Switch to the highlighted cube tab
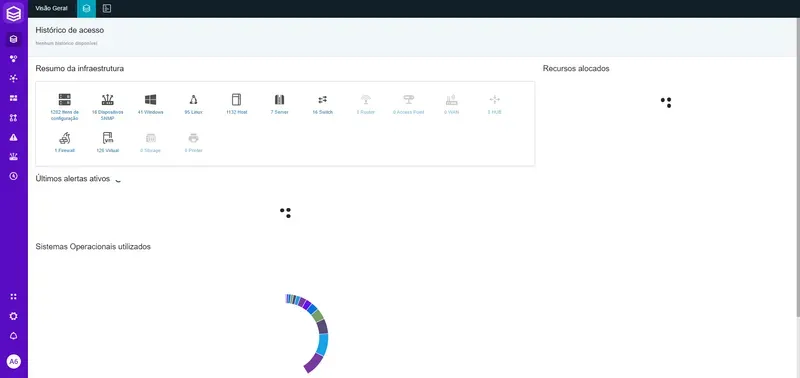800x378 pixels. 86,9
